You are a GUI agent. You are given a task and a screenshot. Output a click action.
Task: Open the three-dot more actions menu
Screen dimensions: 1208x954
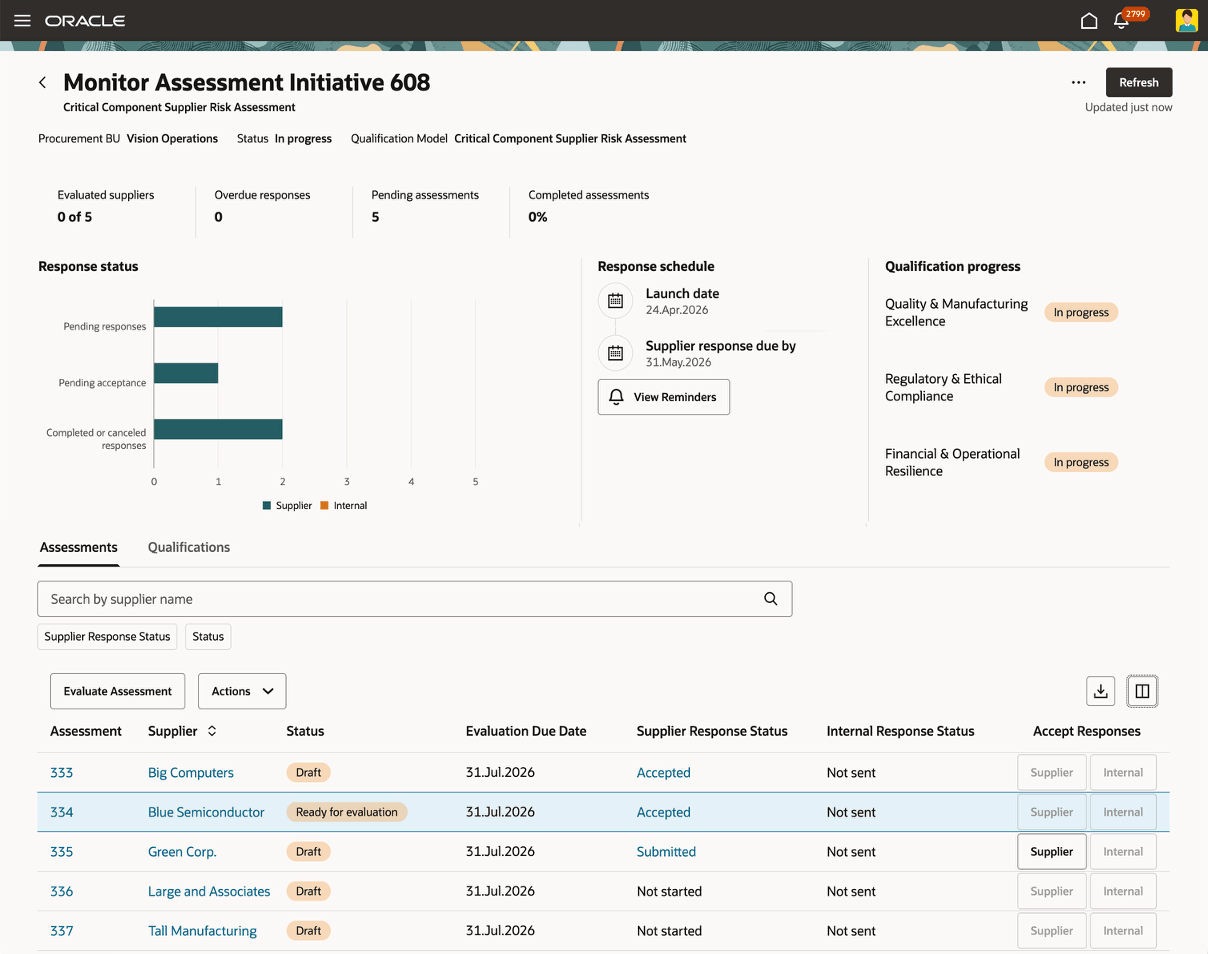(x=1078, y=83)
